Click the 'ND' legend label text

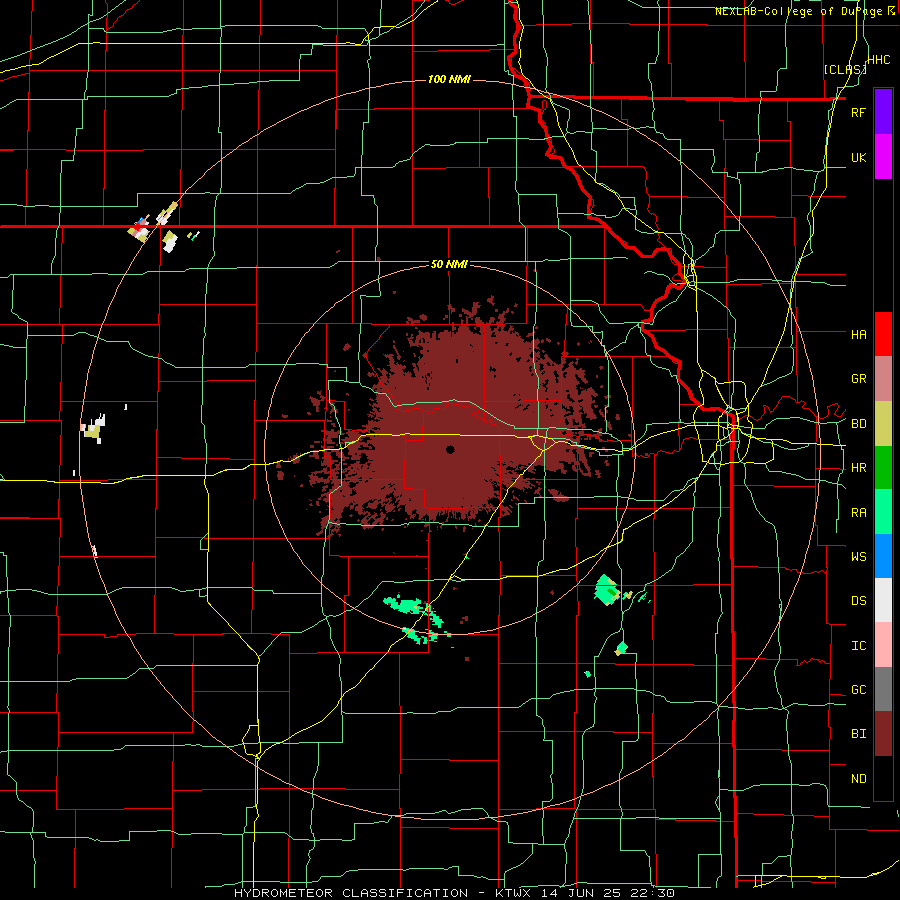(x=858, y=779)
